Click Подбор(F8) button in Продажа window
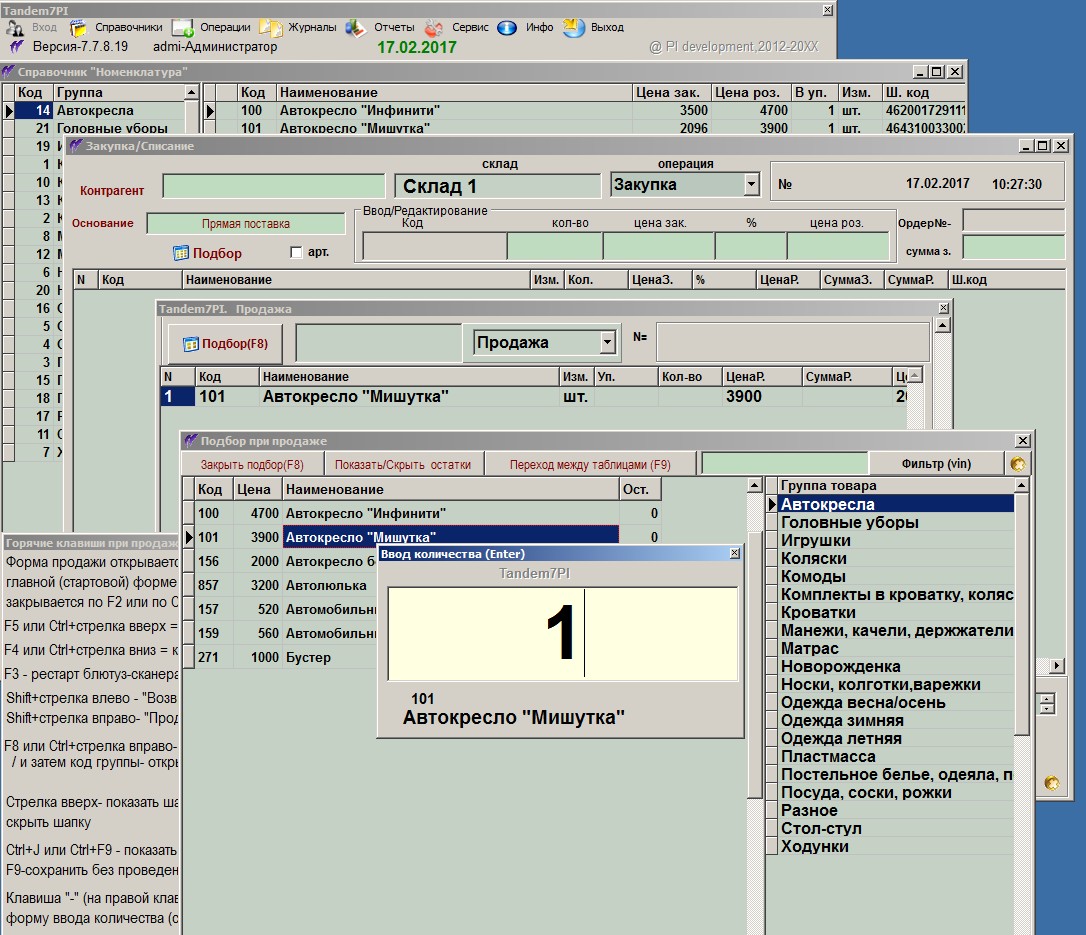 pyautogui.click(x=226, y=344)
